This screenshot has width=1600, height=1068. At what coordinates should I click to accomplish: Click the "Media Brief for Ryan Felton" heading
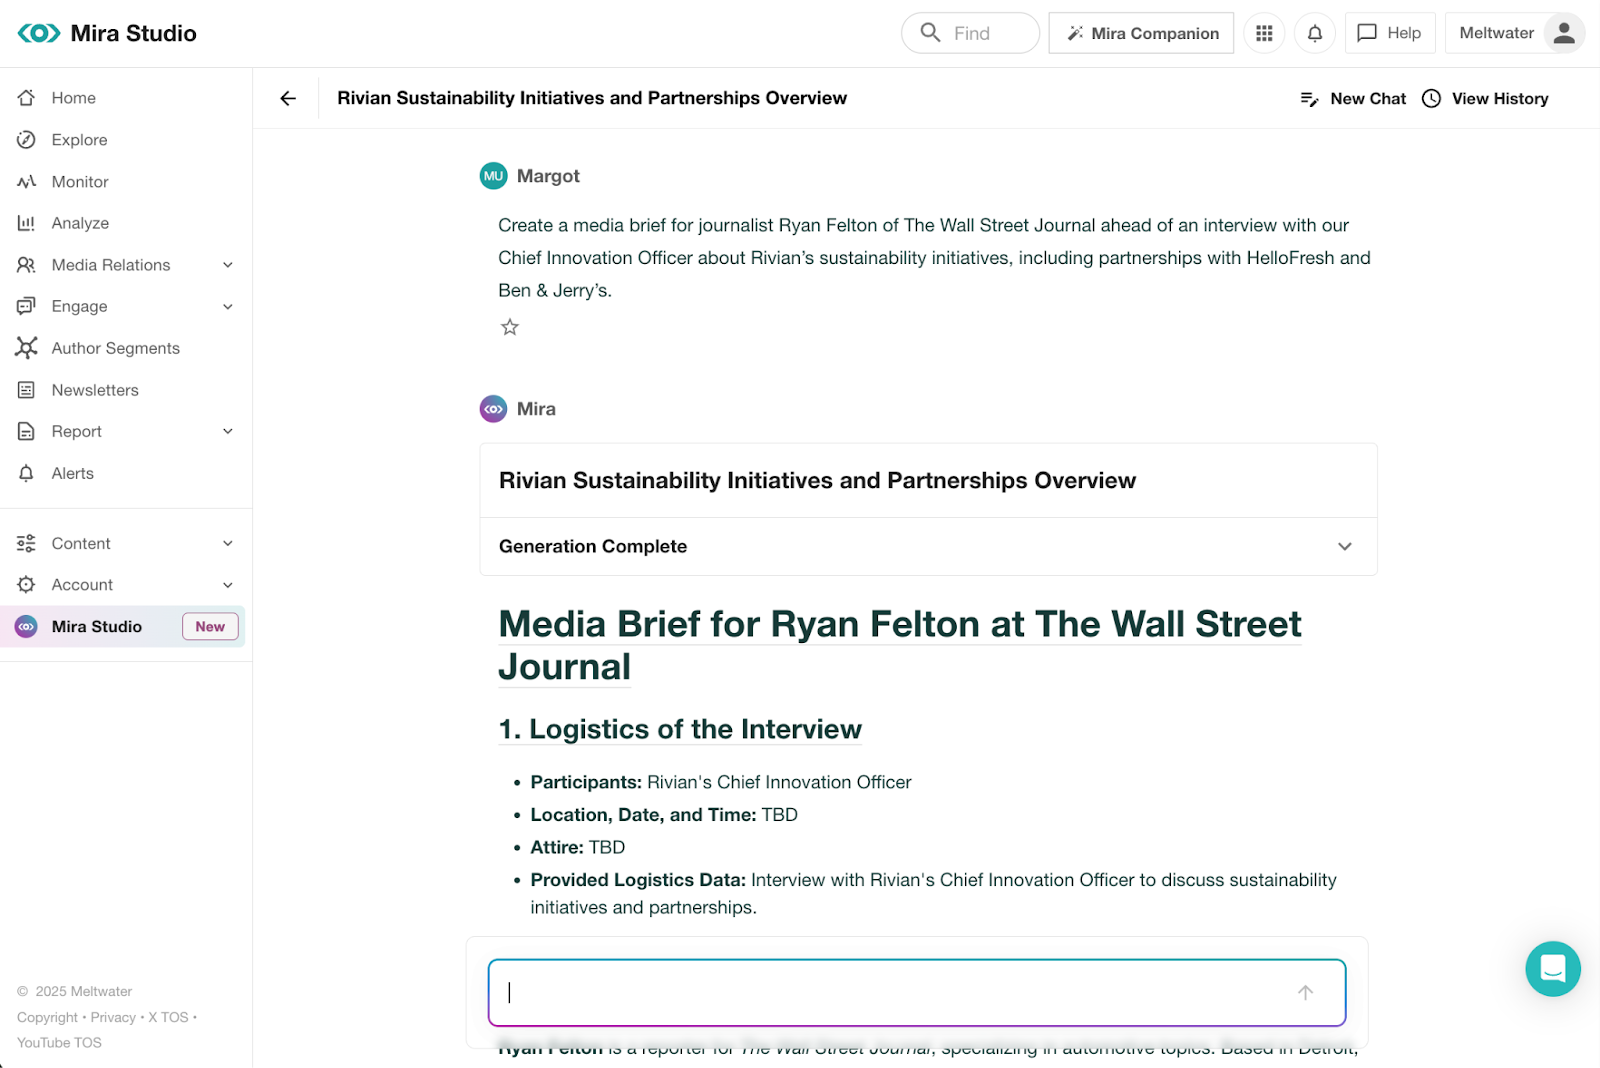[x=899, y=645]
